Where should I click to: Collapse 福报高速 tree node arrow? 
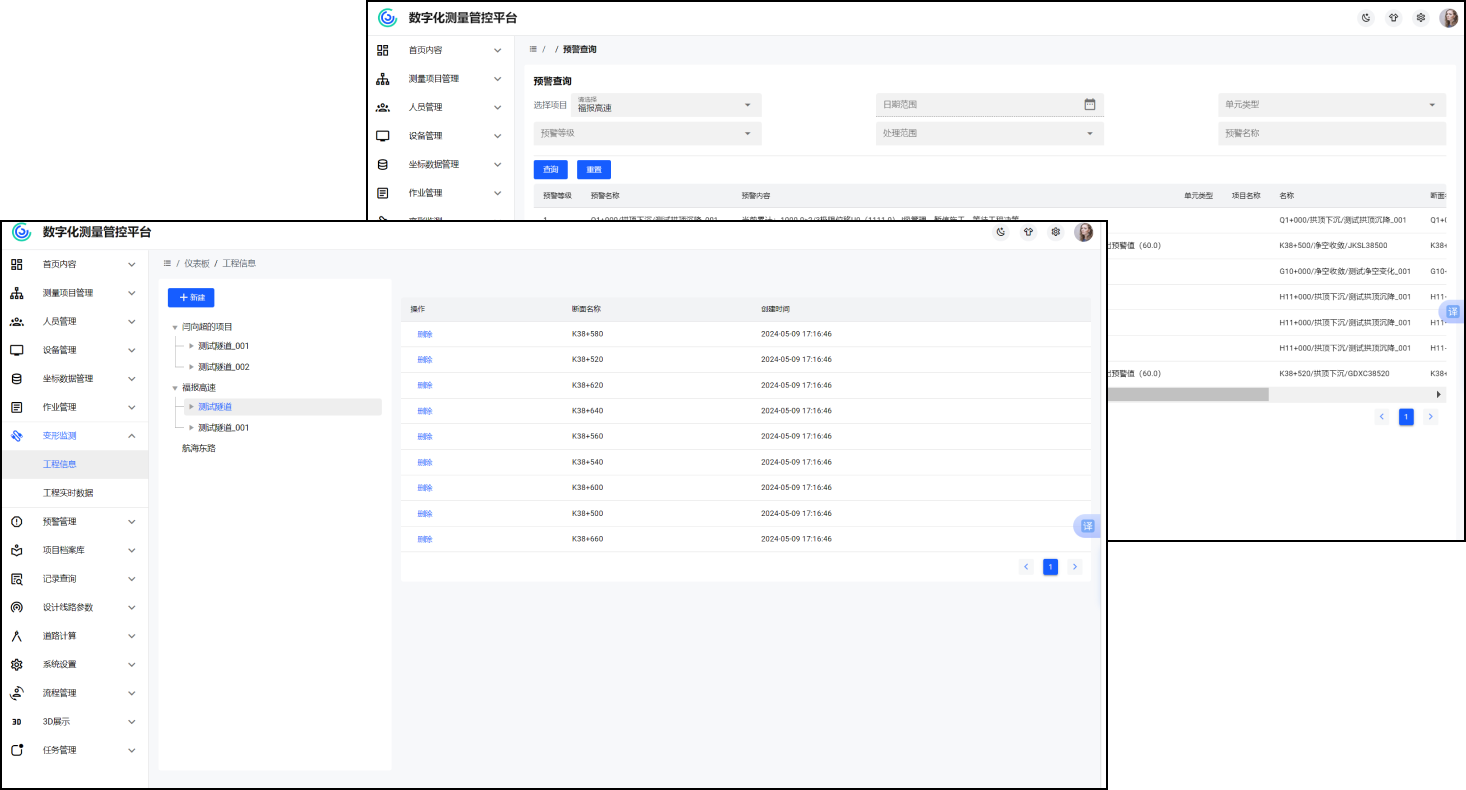pyautogui.click(x=176, y=387)
